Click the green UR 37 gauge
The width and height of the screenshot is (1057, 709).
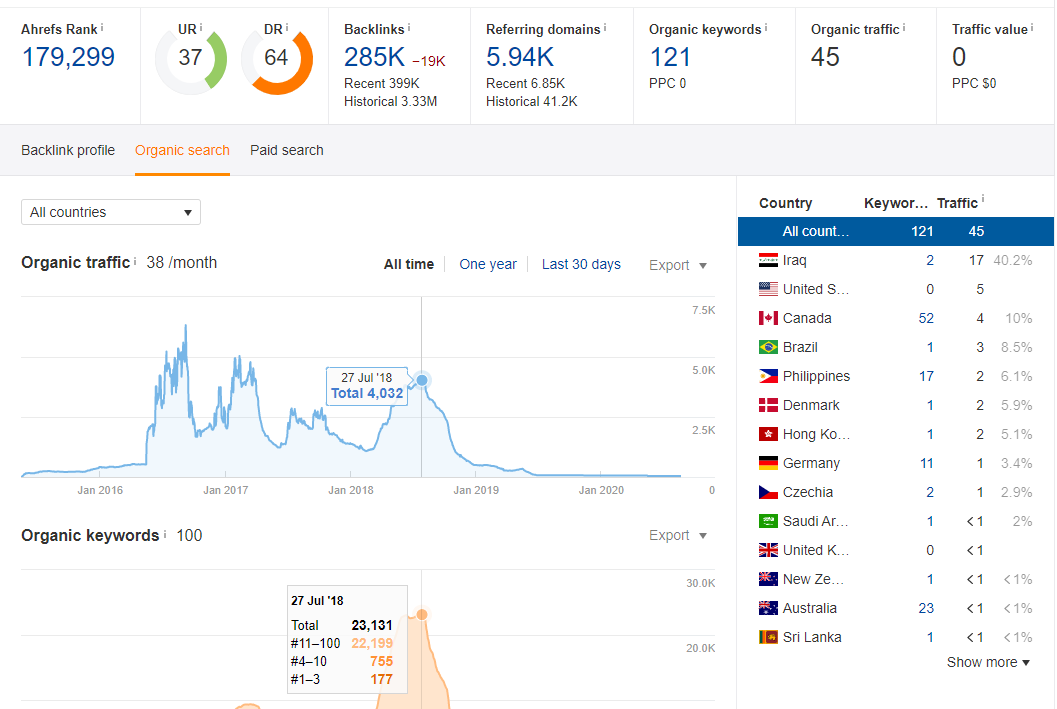tap(191, 59)
